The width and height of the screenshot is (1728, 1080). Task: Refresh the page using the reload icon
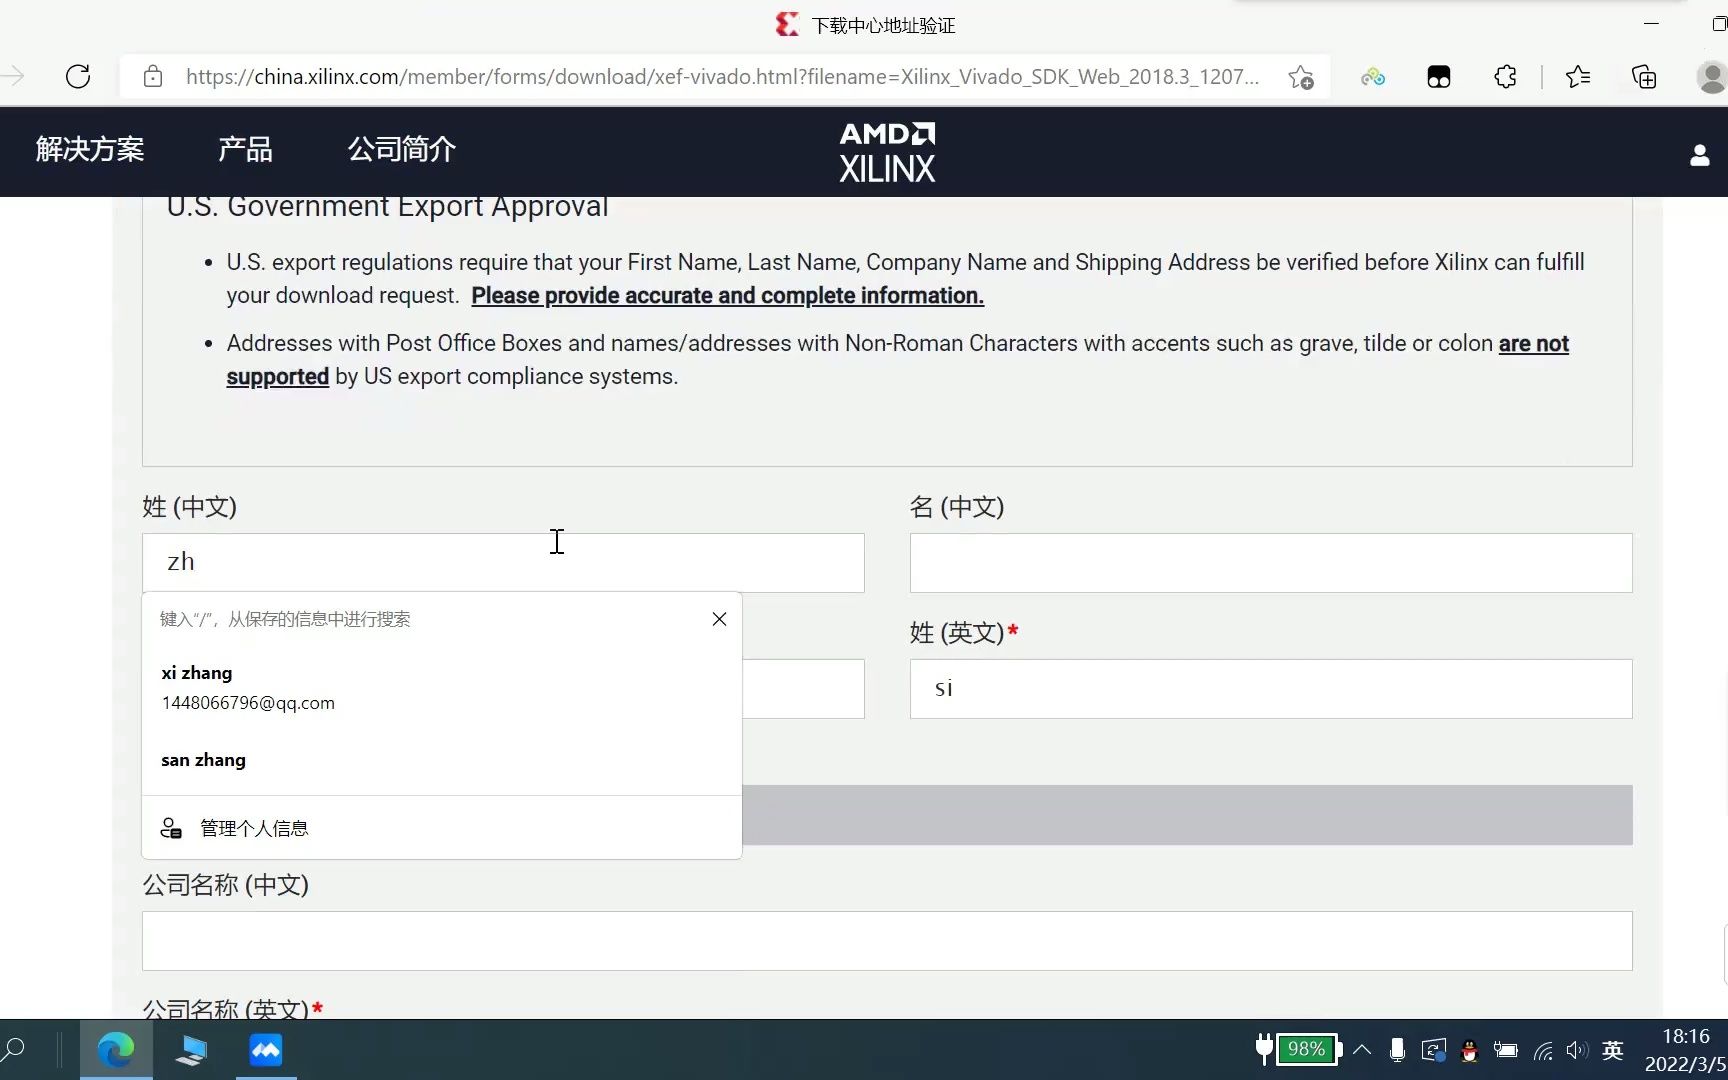[x=78, y=77]
